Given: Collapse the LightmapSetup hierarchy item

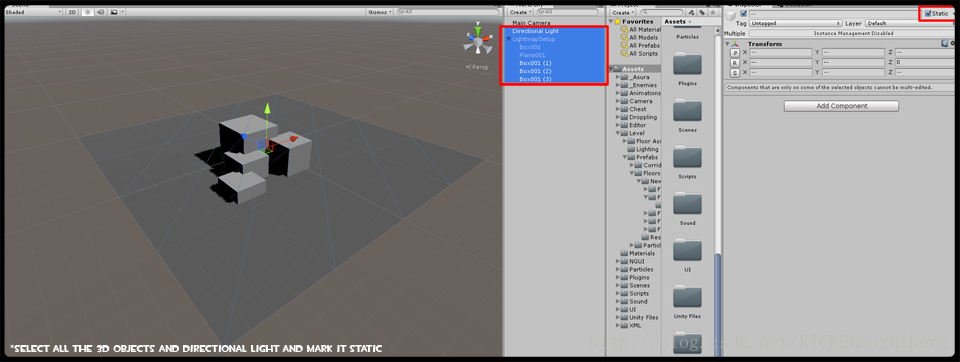Looking at the screenshot, I should click(x=509, y=39).
